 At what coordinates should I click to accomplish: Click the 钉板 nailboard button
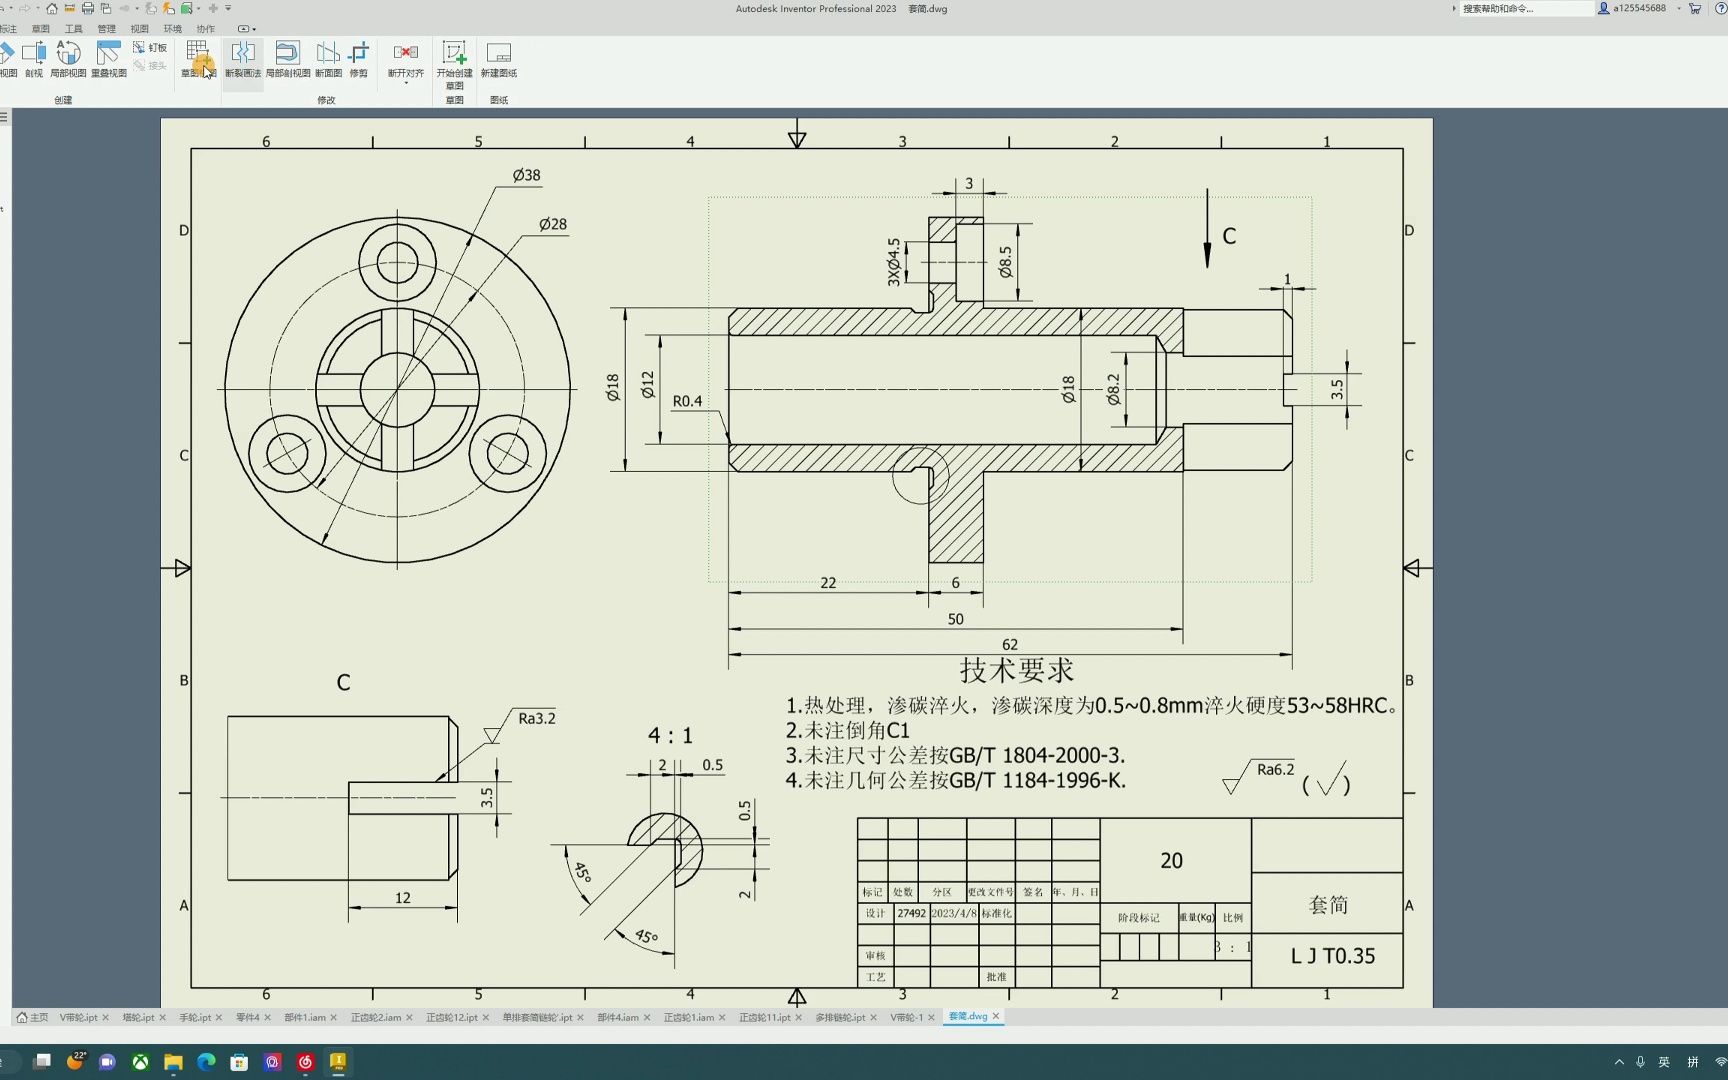click(151, 47)
